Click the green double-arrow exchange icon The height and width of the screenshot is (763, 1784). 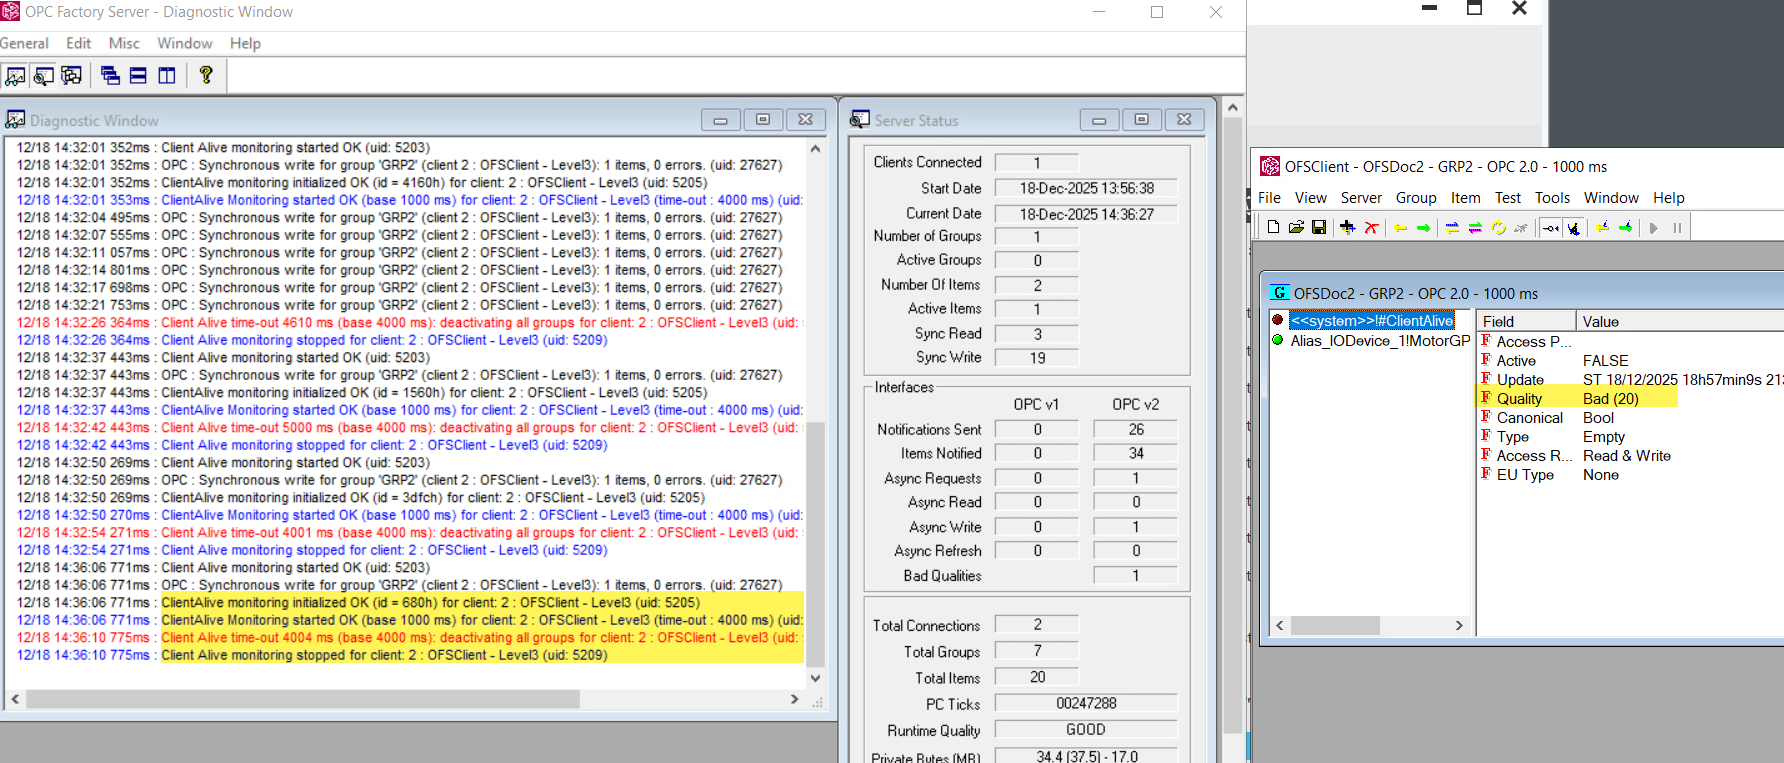click(1475, 227)
